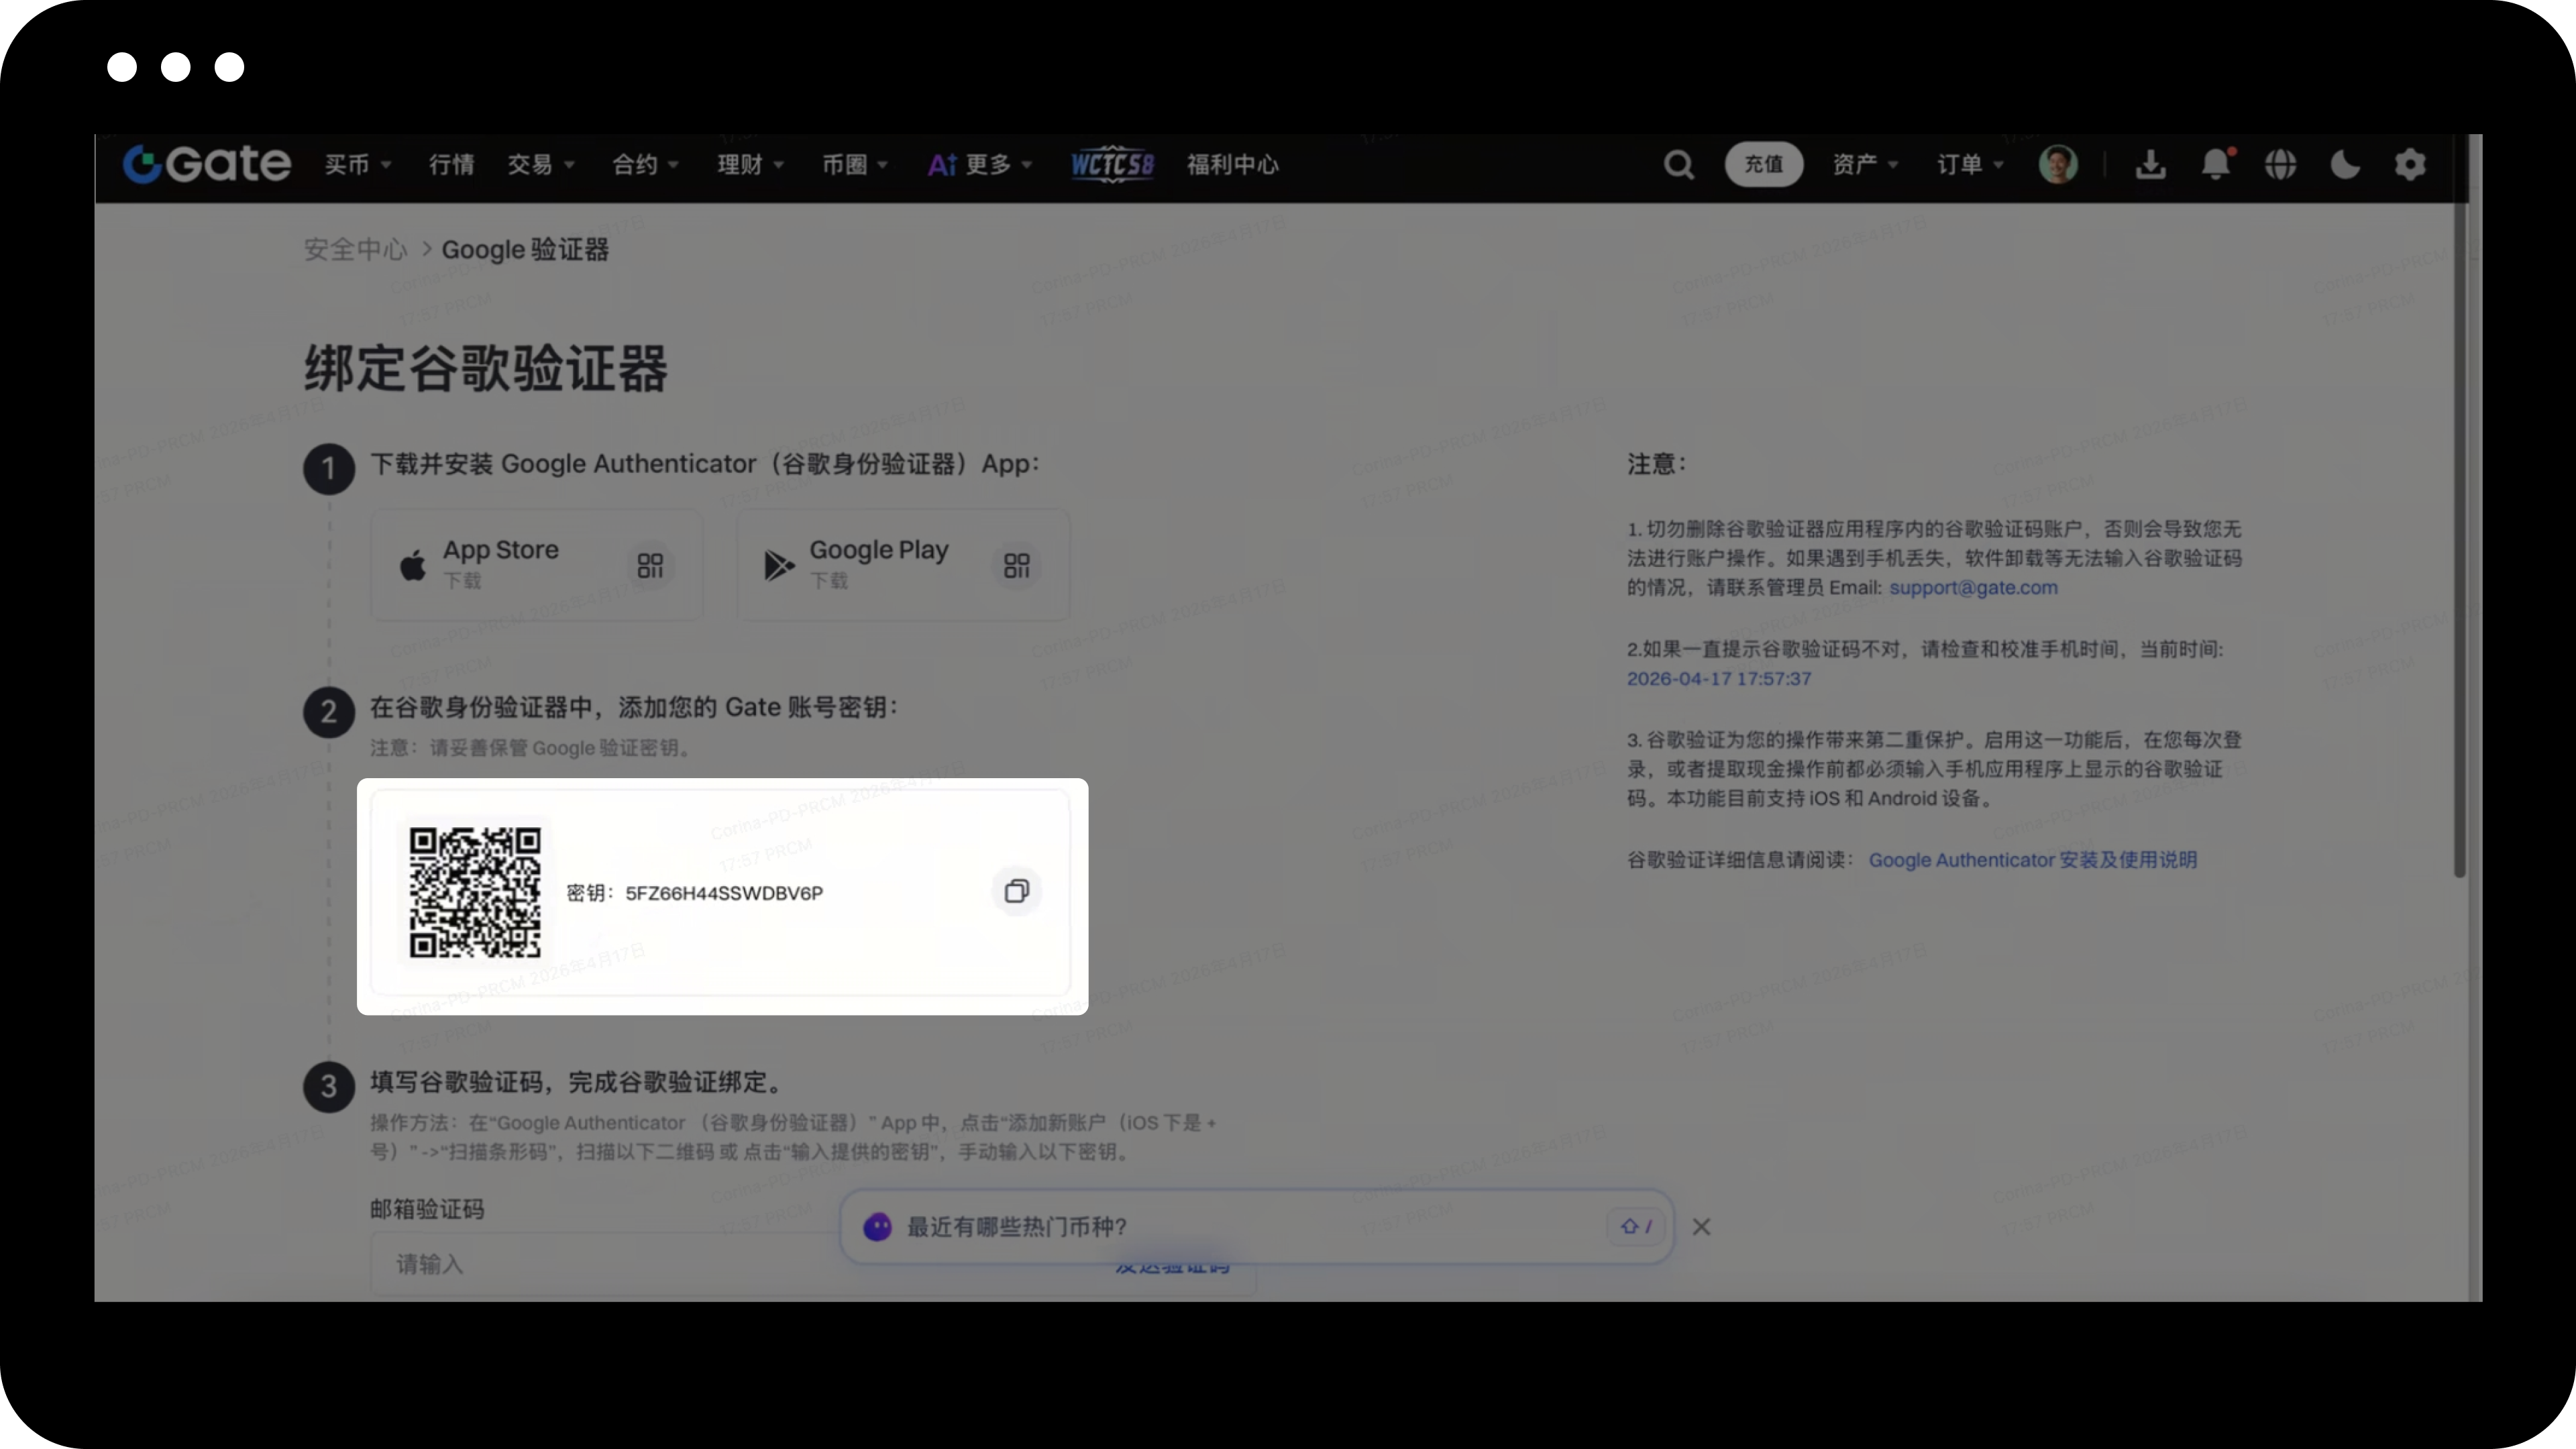2576x1449 pixels.
Task: Show App Store QR code icon
Action: [650, 566]
